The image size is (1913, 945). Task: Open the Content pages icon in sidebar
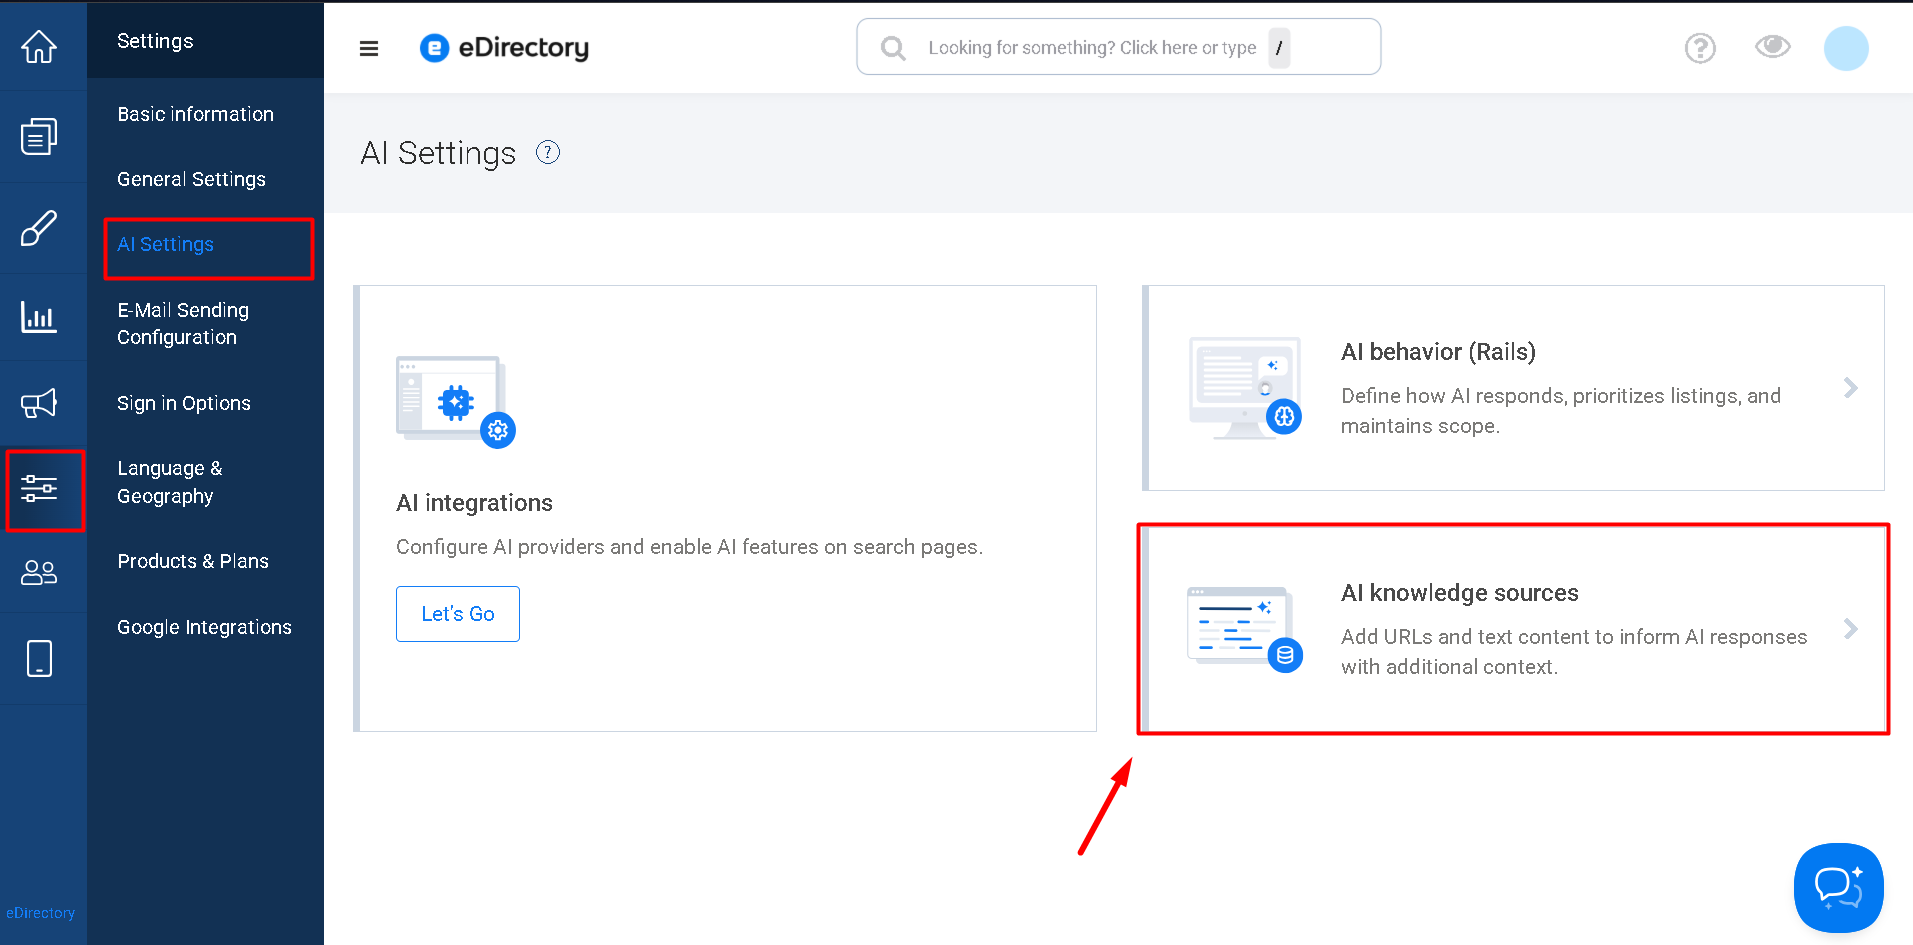click(39, 137)
